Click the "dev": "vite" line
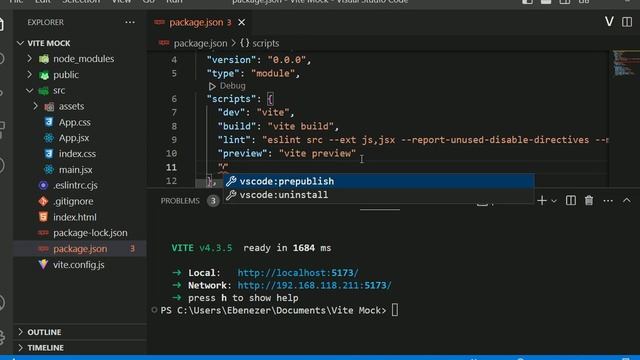 coord(256,113)
